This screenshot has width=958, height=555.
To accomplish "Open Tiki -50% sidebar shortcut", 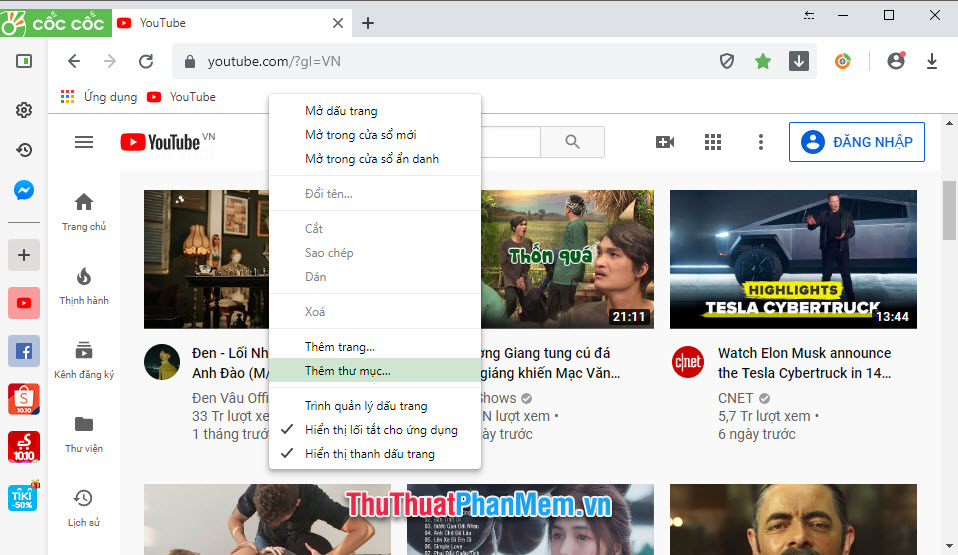I will pyautogui.click(x=24, y=496).
